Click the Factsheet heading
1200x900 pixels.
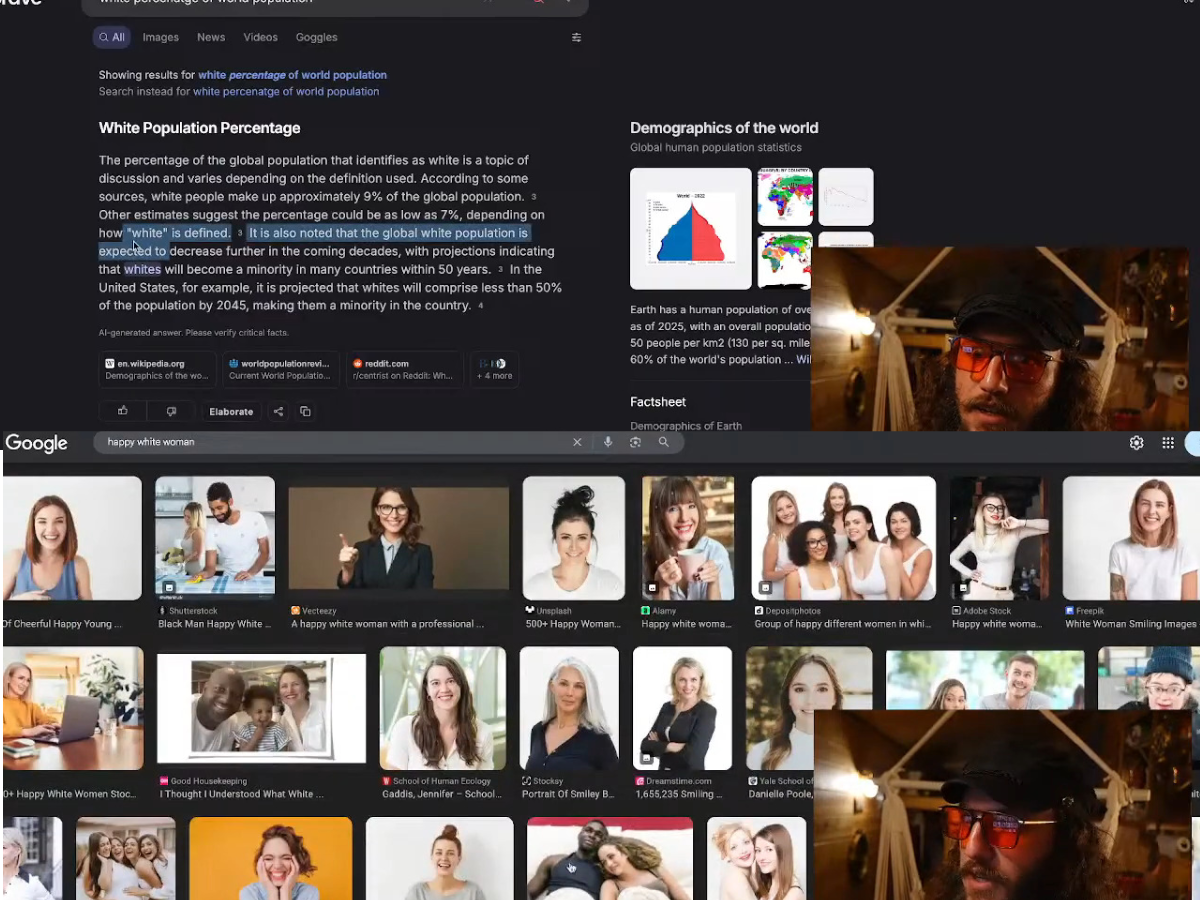coord(658,402)
